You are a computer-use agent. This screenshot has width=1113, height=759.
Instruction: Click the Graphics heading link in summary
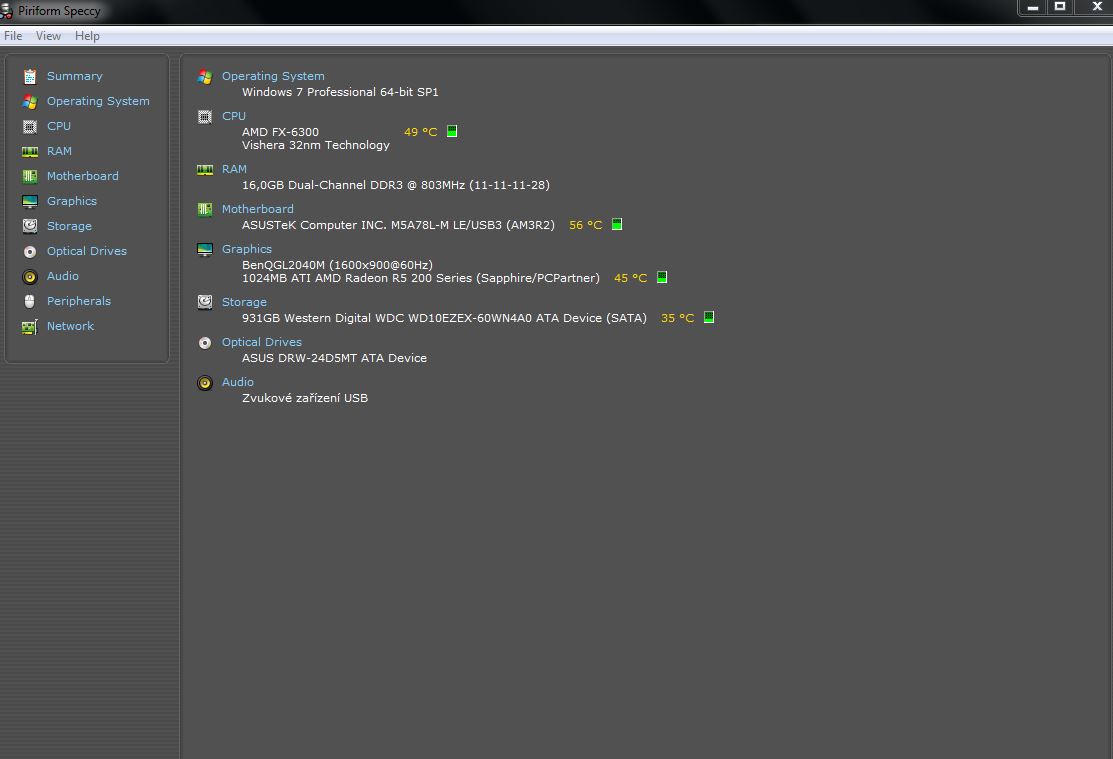(x=246, y=249)
